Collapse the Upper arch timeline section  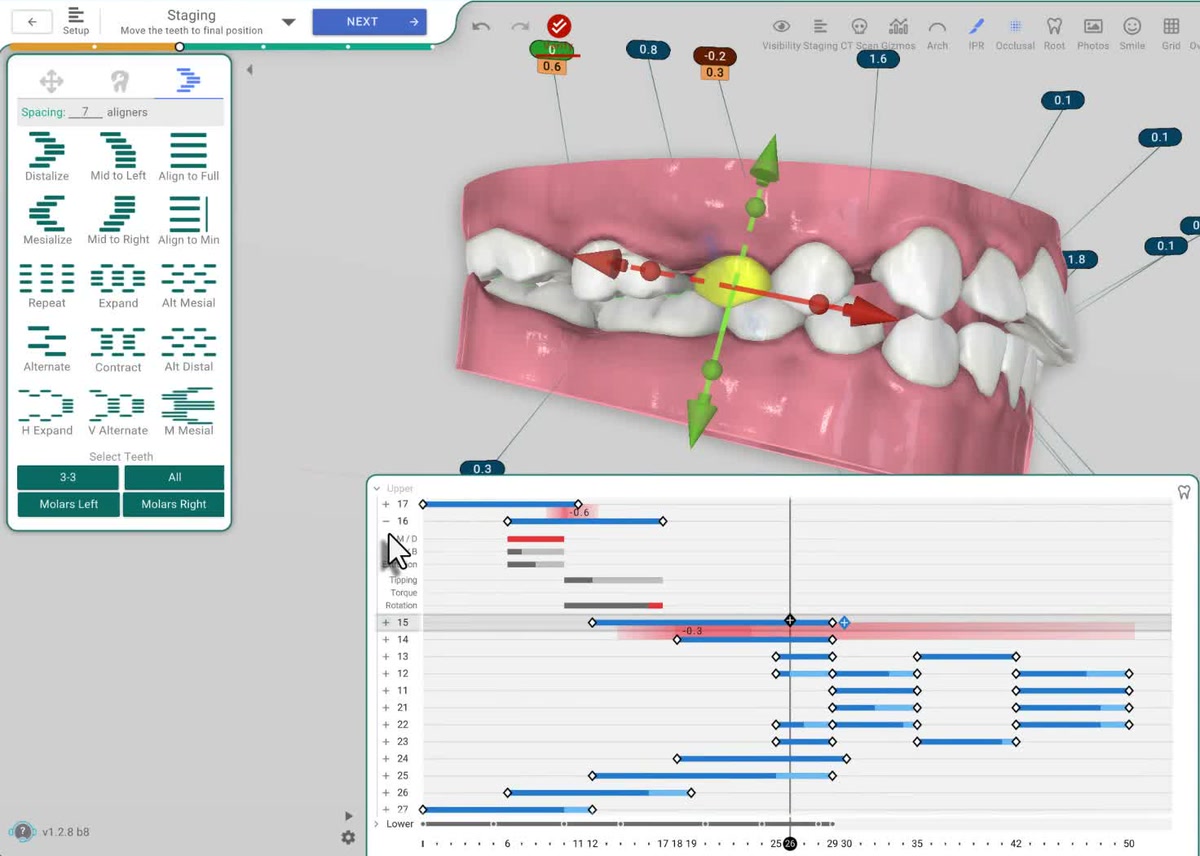(x=376, y=489)
